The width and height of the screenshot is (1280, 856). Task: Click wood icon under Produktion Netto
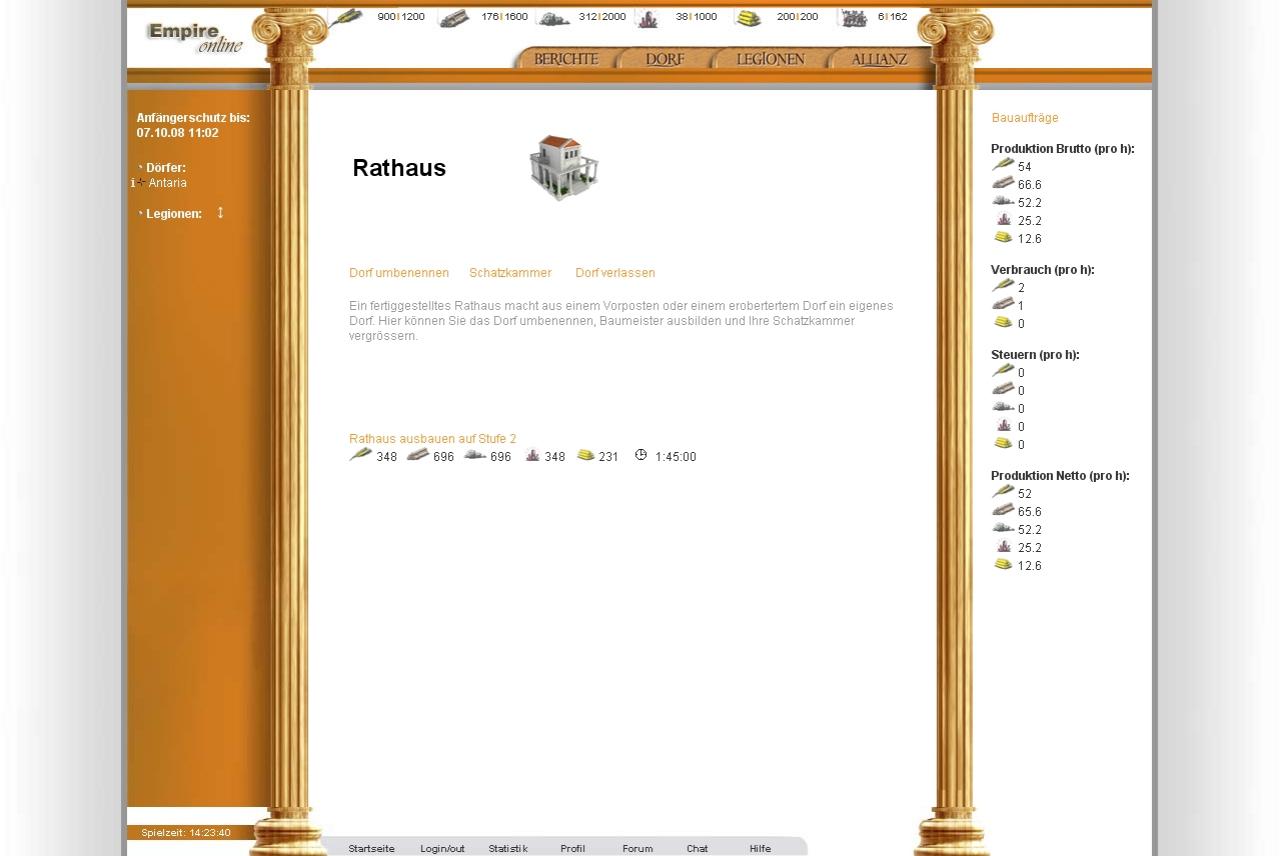1003,510
